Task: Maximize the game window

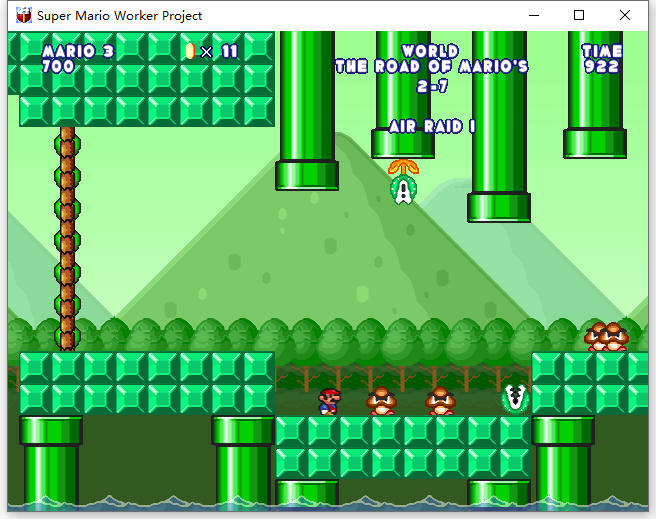Action: tap(579, 15)
